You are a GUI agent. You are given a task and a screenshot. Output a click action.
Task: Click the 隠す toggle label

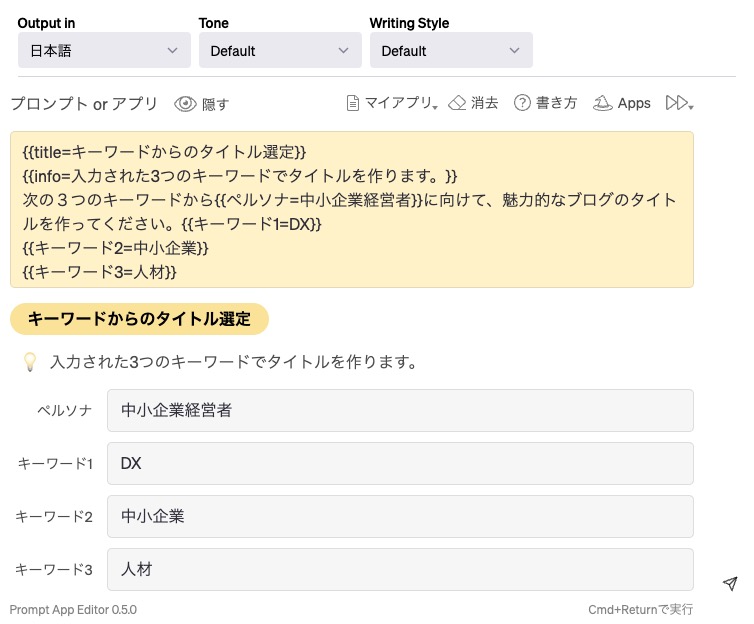pyautogui.click(x=216, y=104)
